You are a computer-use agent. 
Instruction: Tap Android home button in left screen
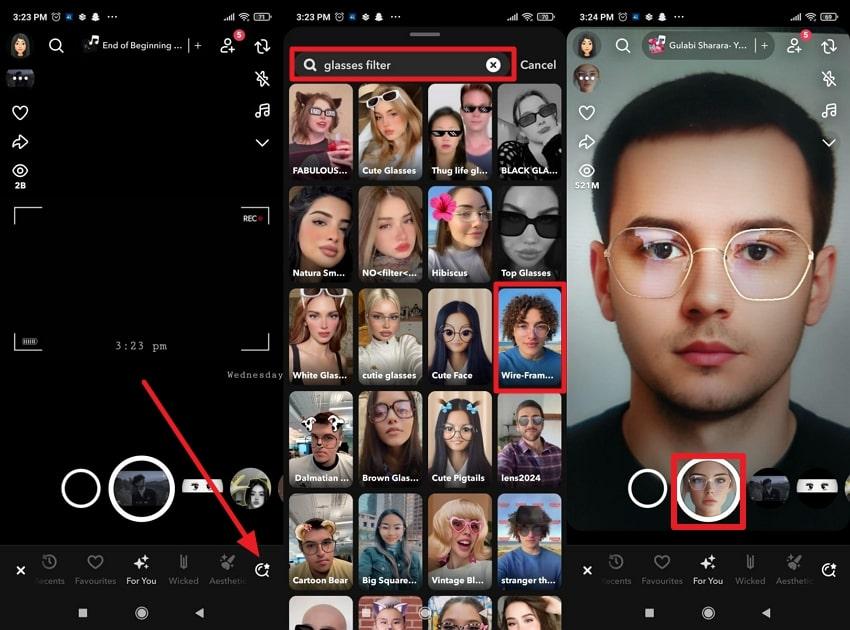click(x=141, y=613)
